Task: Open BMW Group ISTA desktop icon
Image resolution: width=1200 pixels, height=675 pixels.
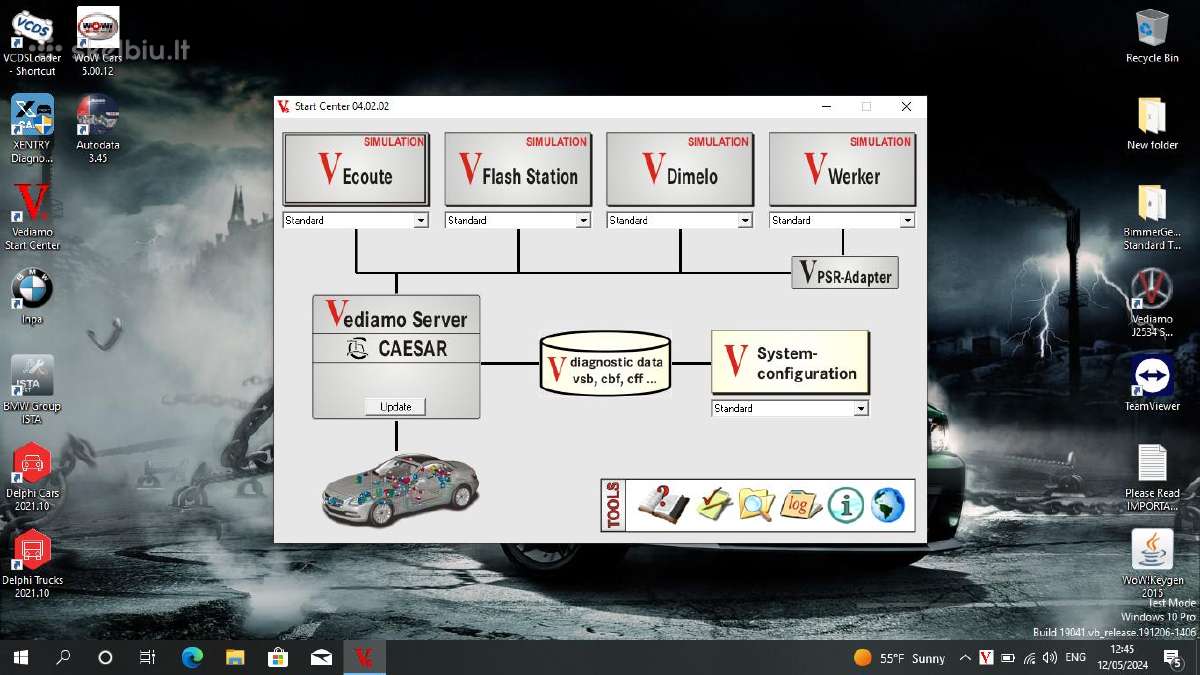Action: click(x=32, y=390)
